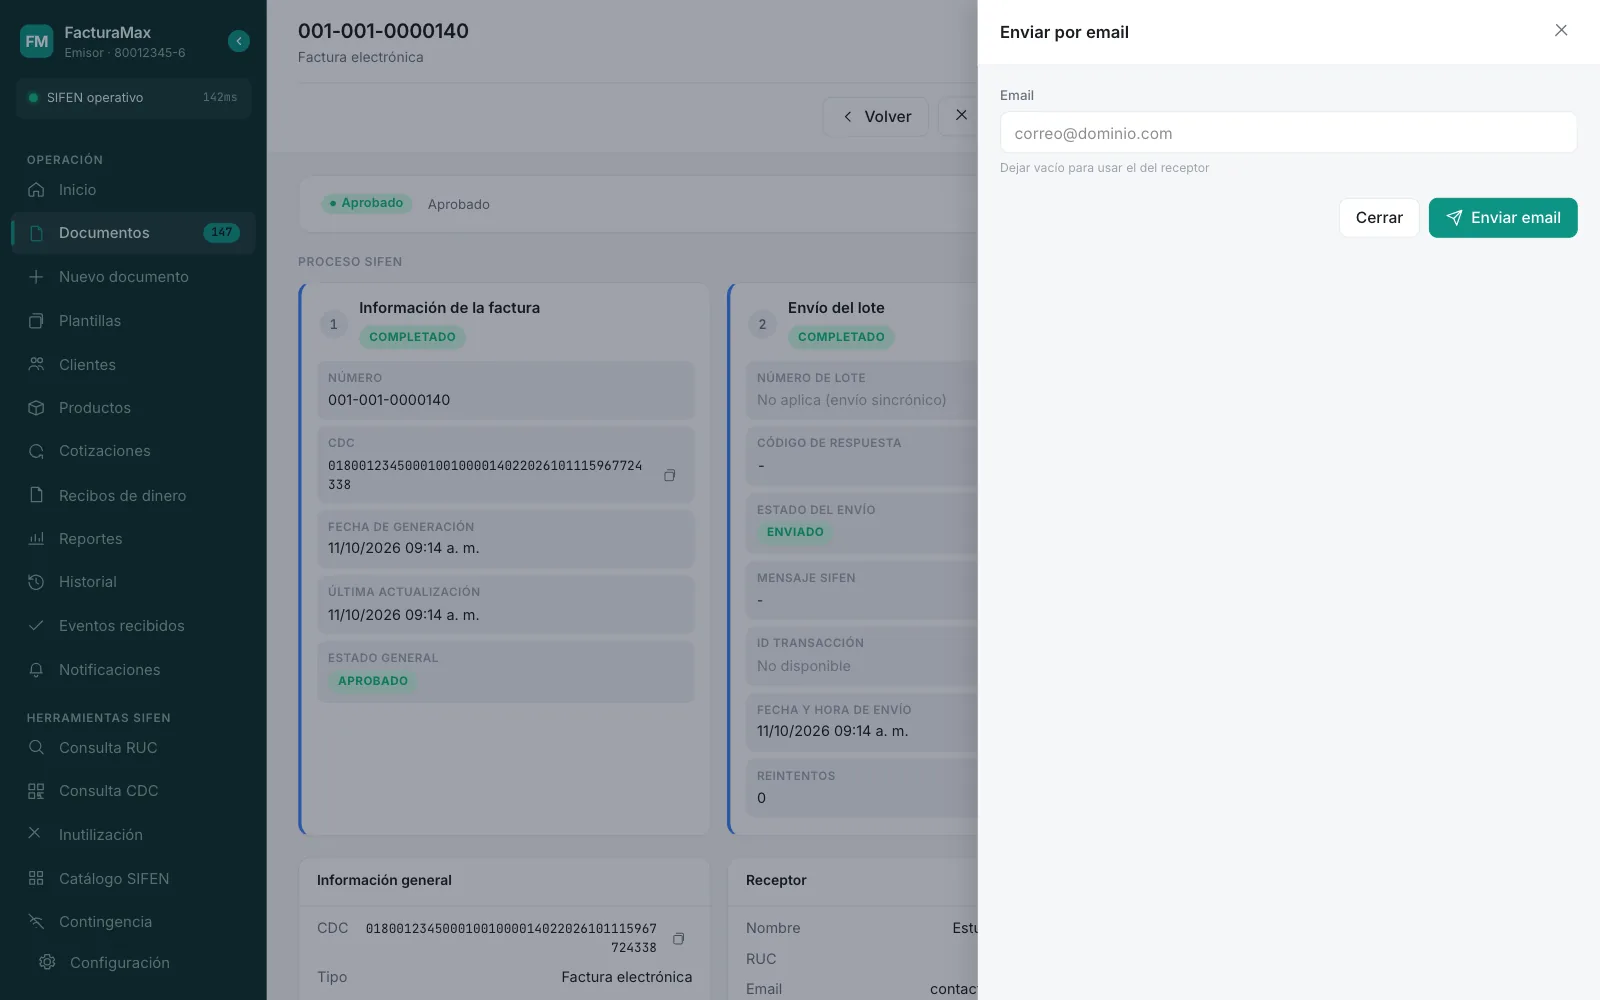This screenshot has width=1600, height=1000.
Task: Click the 'Dejar vacío para usar el del receptor' hint
Action: (x=1104, y=168)
